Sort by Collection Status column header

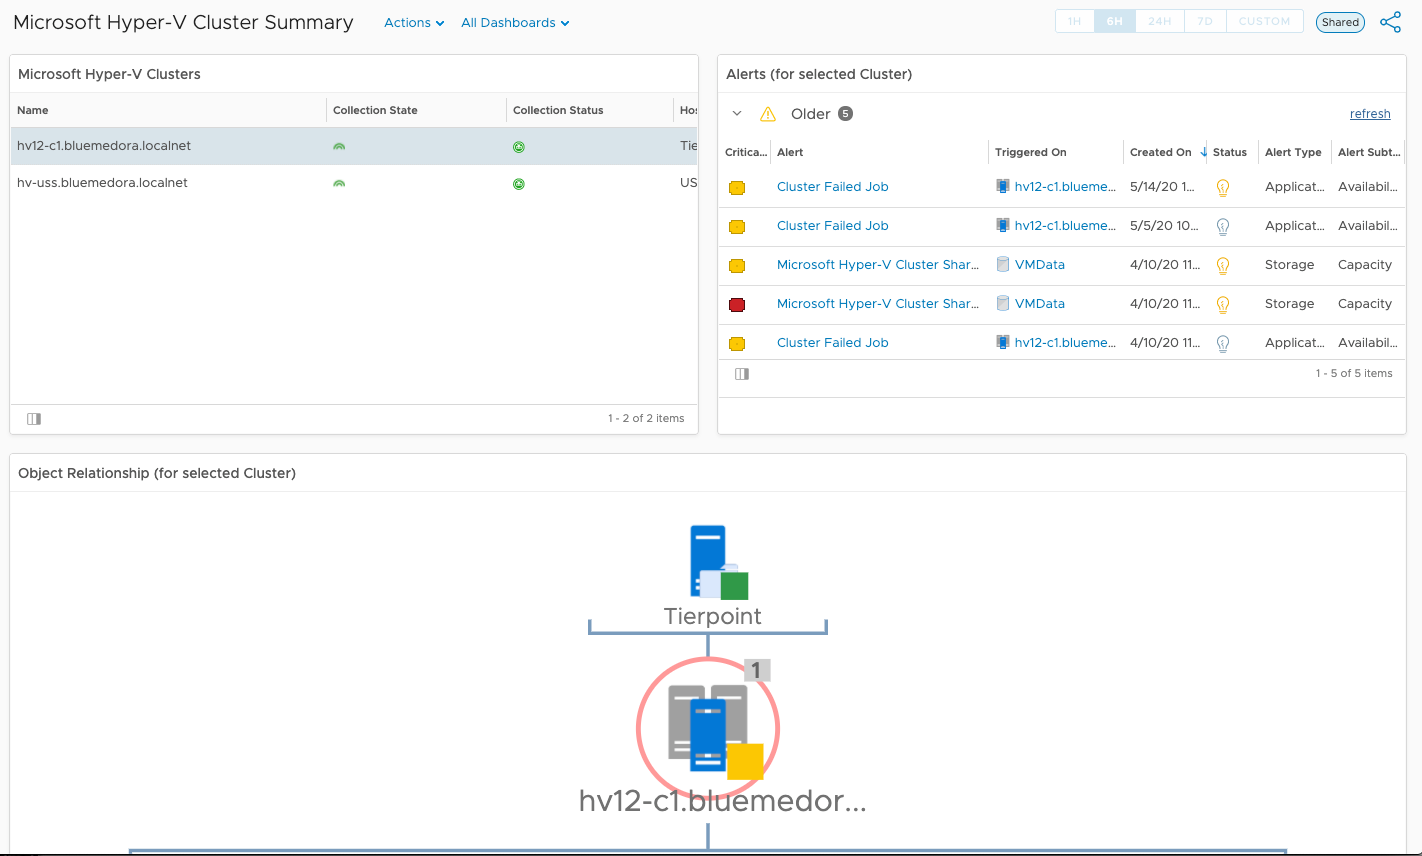click(x=558, y=110)
